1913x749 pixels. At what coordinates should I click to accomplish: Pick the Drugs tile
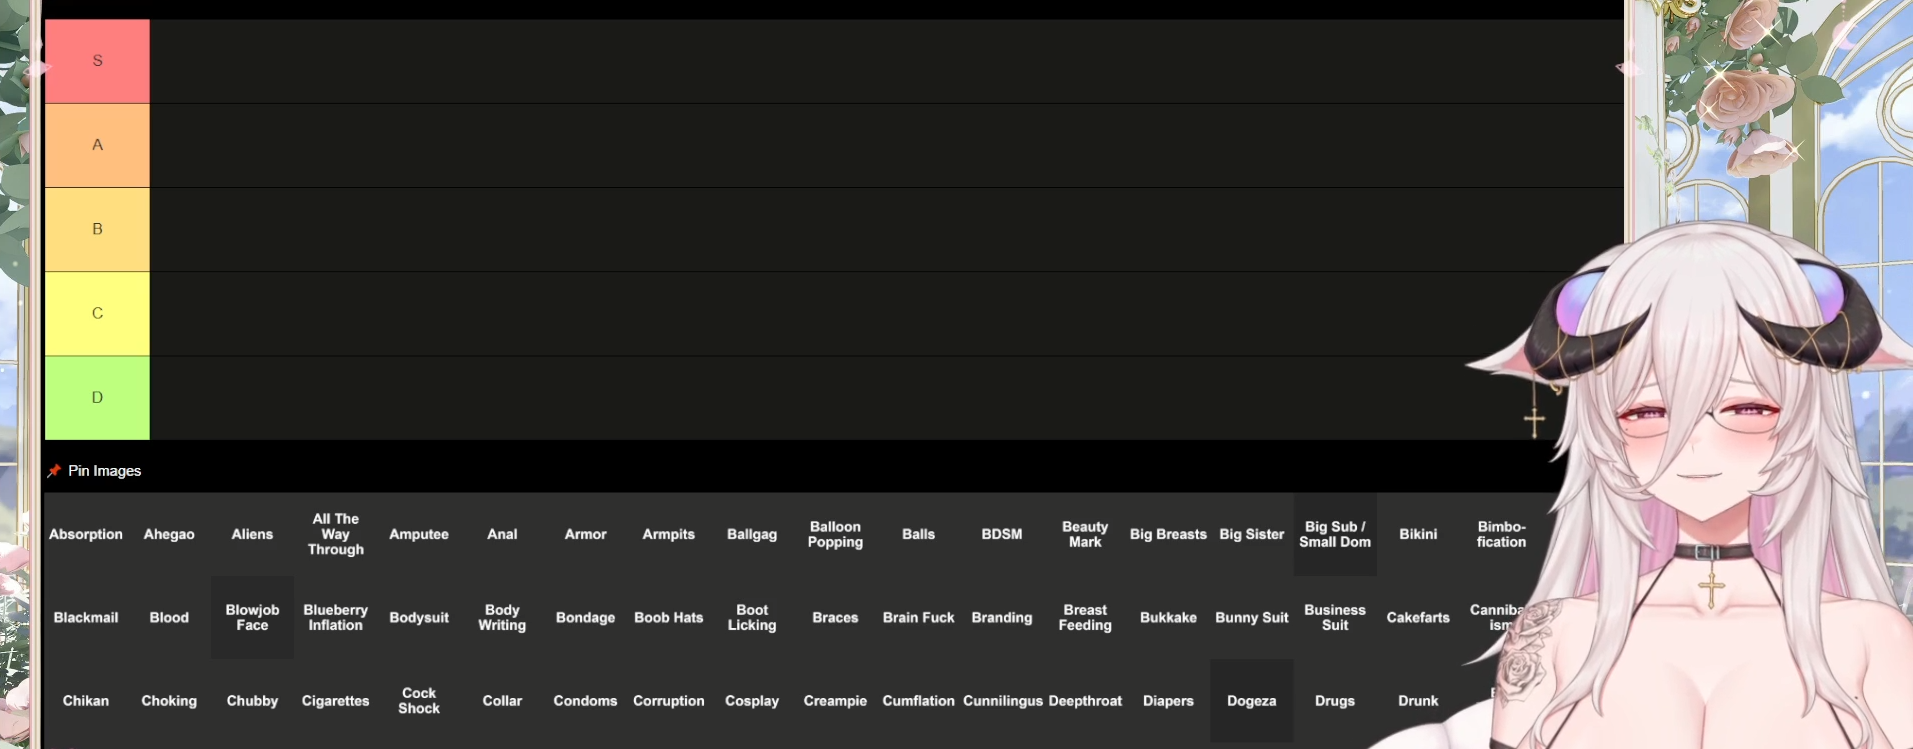pos(1335,700)
